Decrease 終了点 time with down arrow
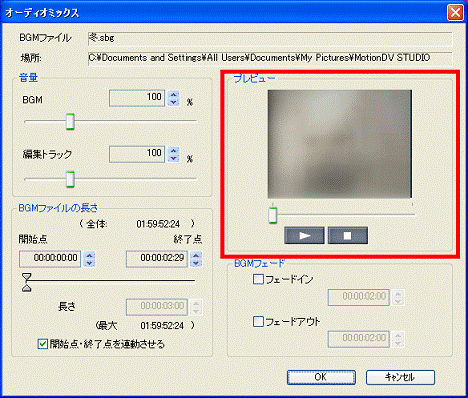This screenshot has width=468, height=398. pos(196,263)
